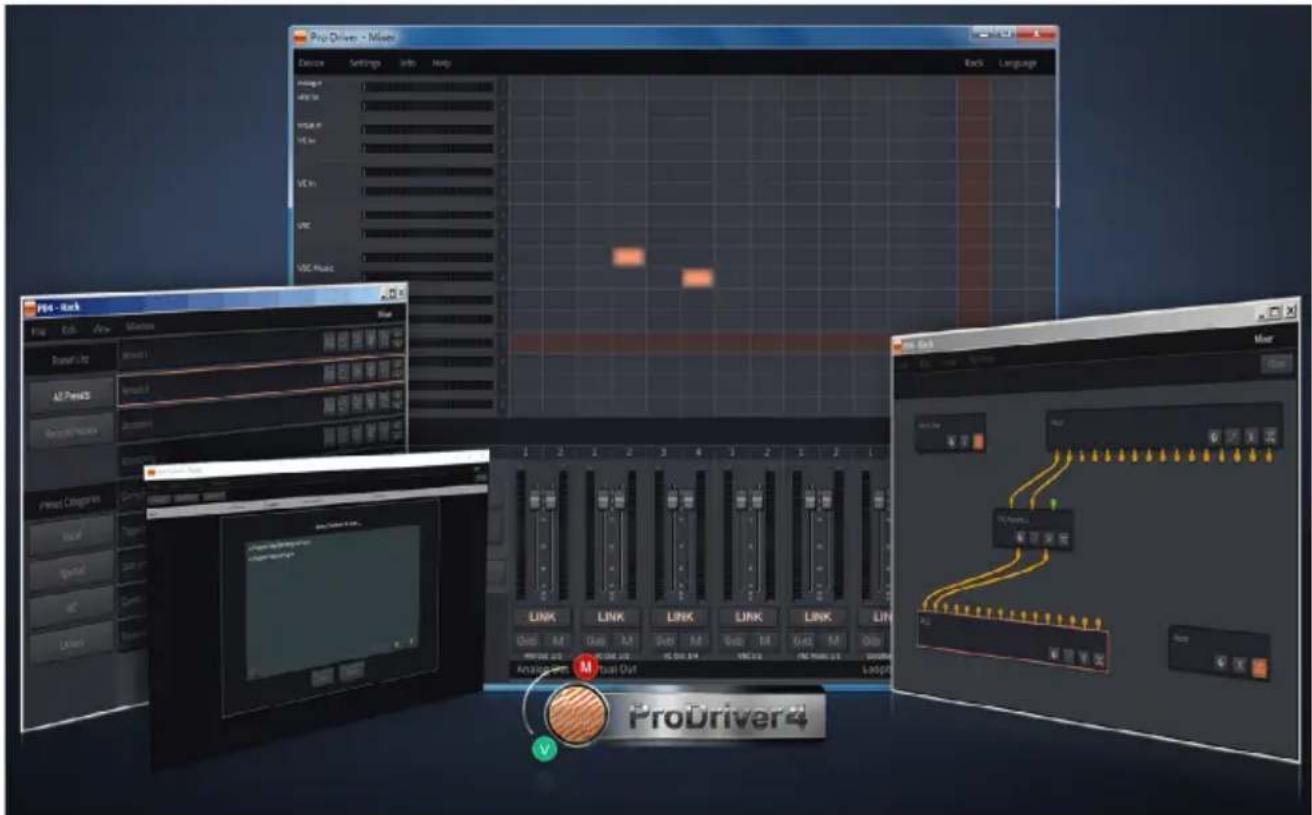Open the File menu in the PB4 Rack preset window
The width and height of the screenshot is (1312, 815).
[x=37, y=331]
